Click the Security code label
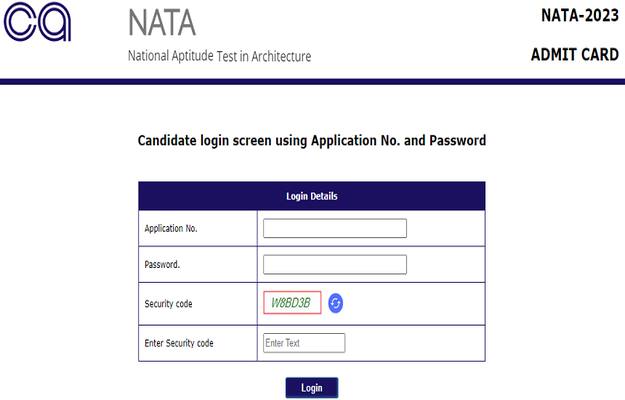625x400 pixels. click(x=168, y=304)
